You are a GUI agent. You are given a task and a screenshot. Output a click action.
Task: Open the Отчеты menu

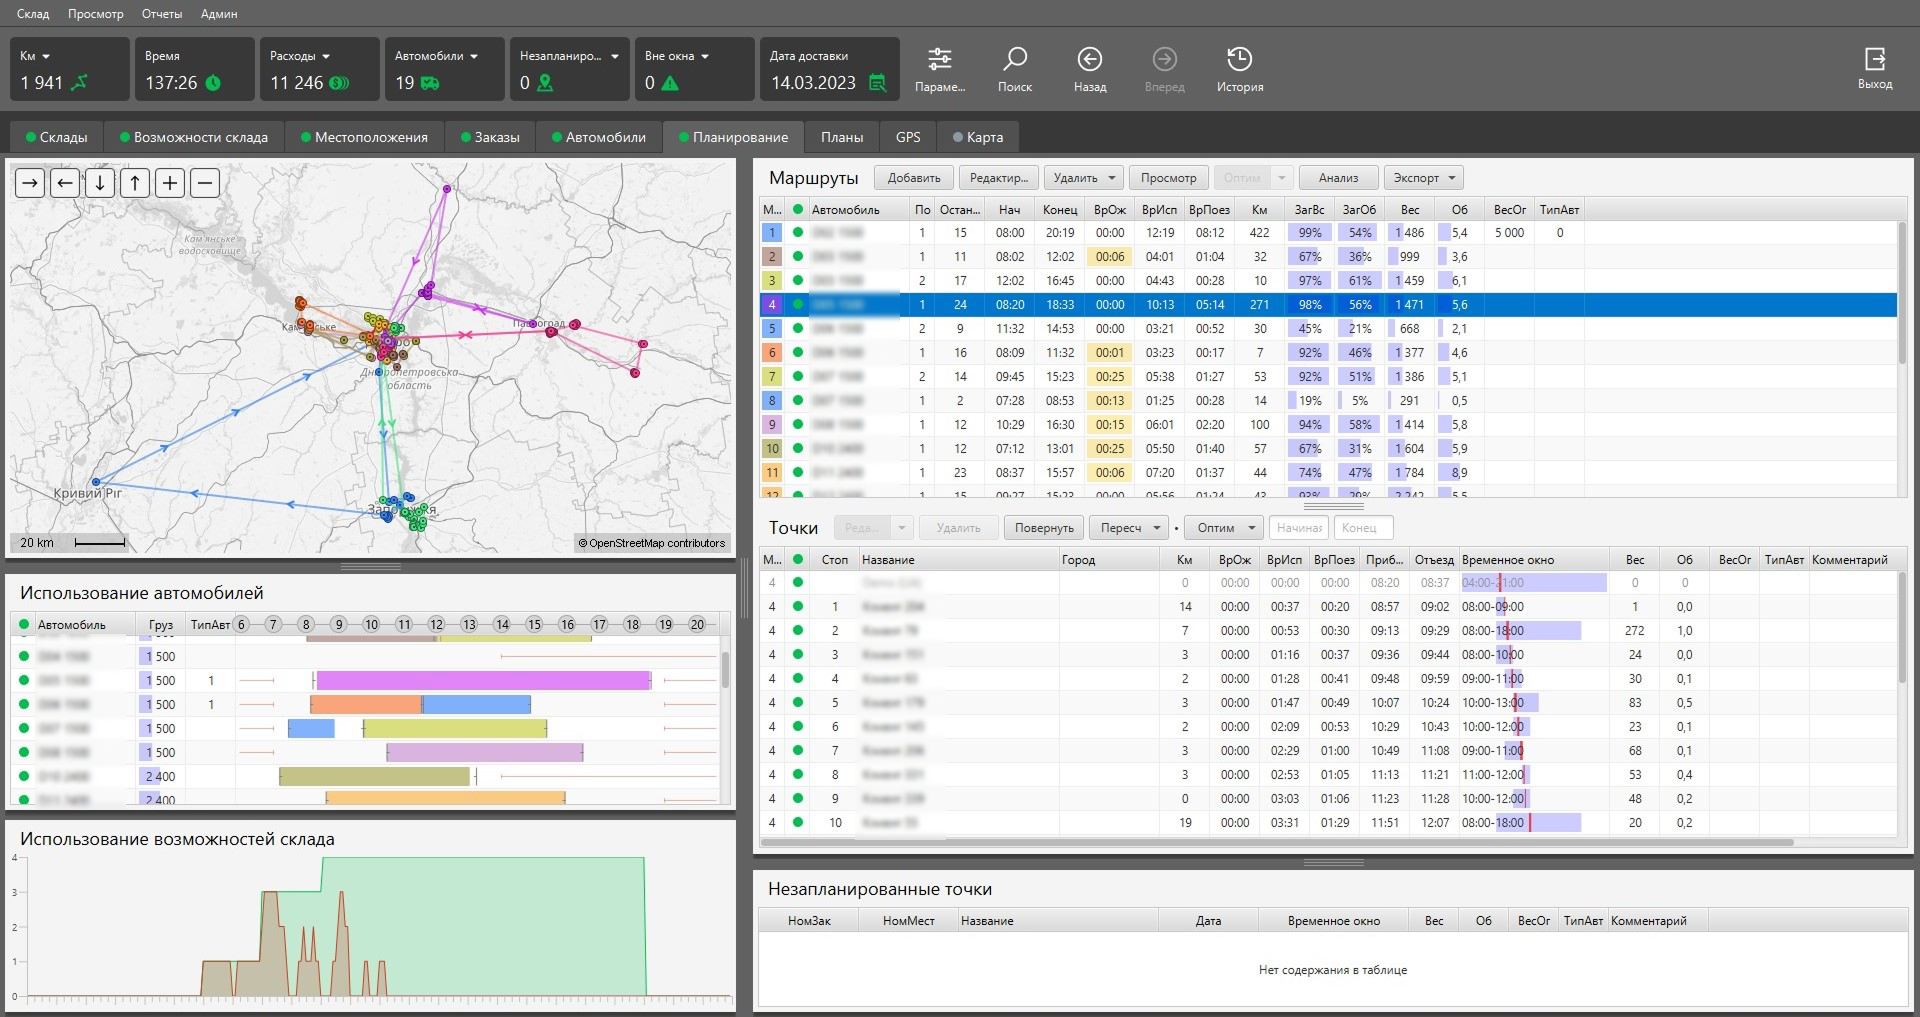161,14
